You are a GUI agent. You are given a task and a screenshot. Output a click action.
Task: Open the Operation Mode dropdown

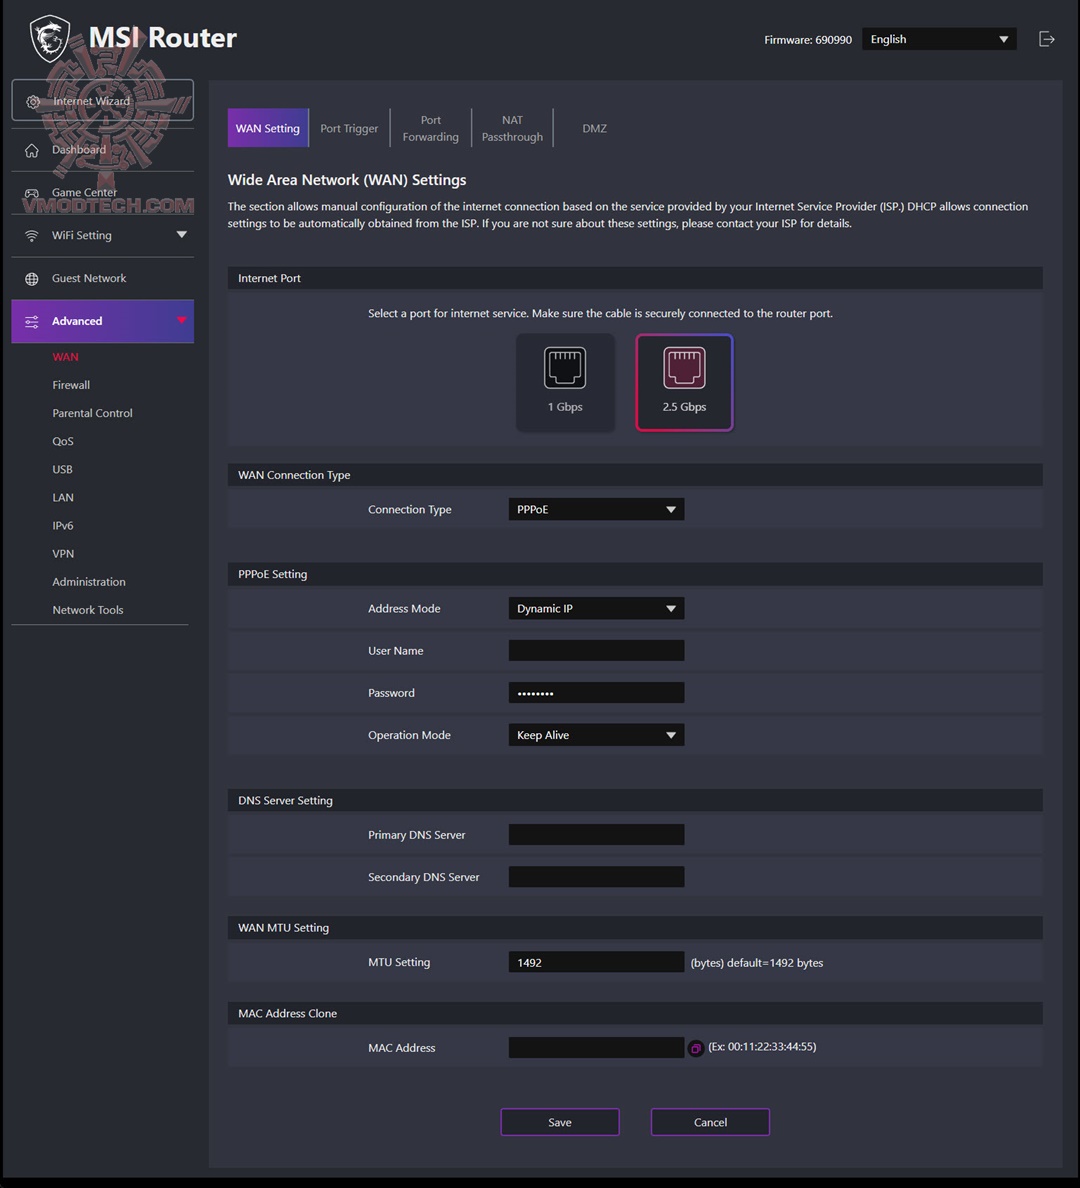(596, 736)
